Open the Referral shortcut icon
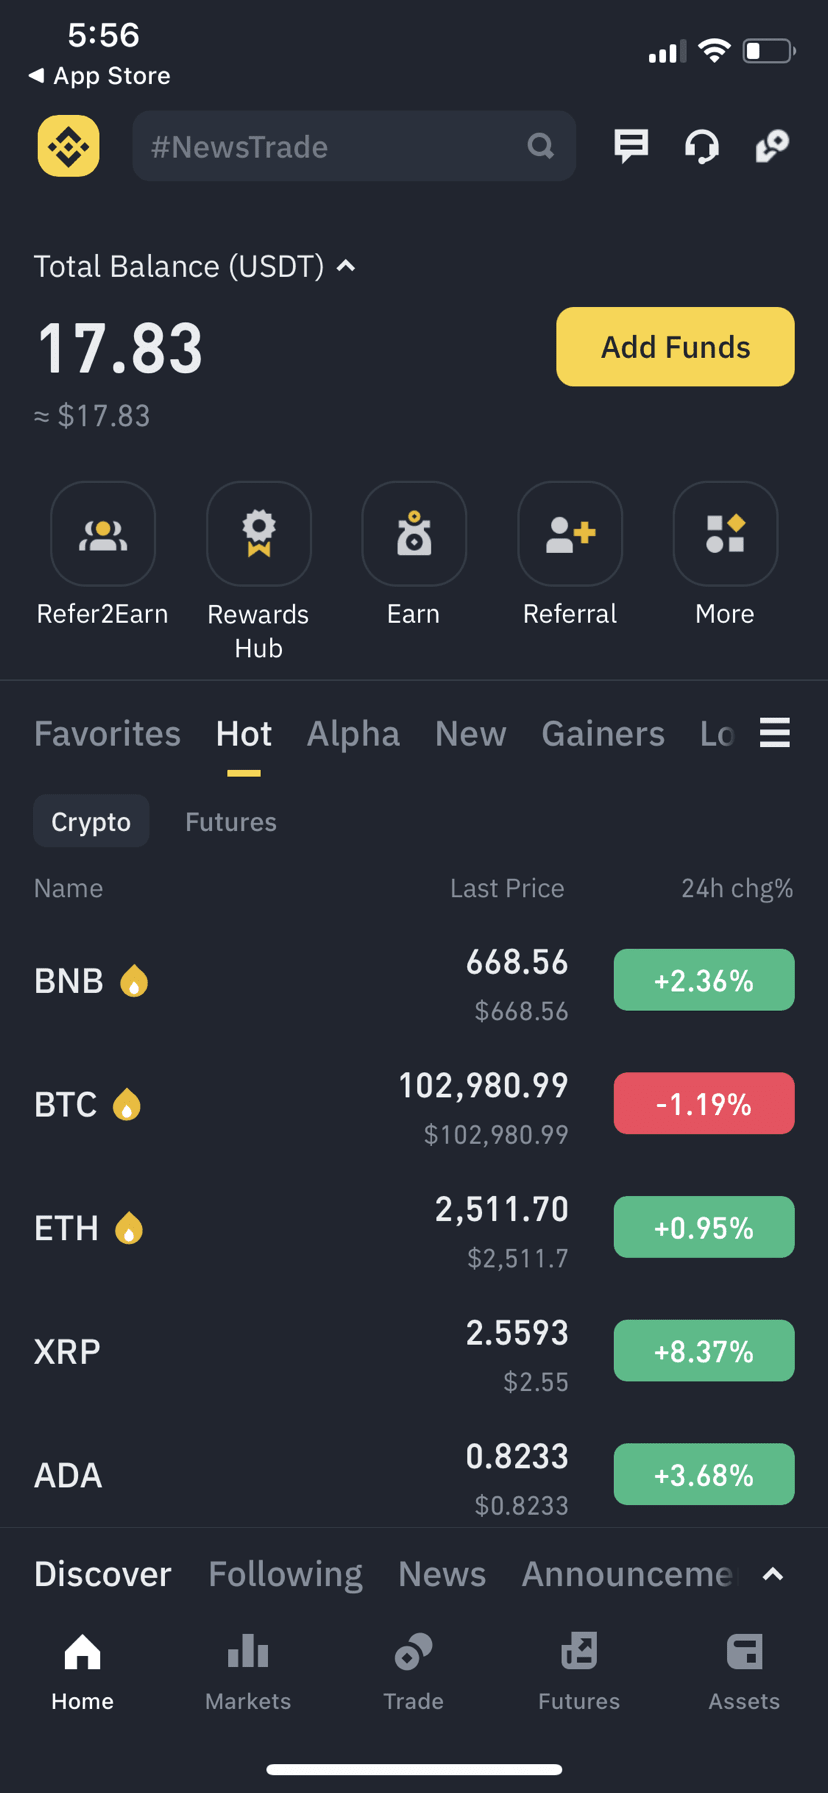 [x=570, y=534]
